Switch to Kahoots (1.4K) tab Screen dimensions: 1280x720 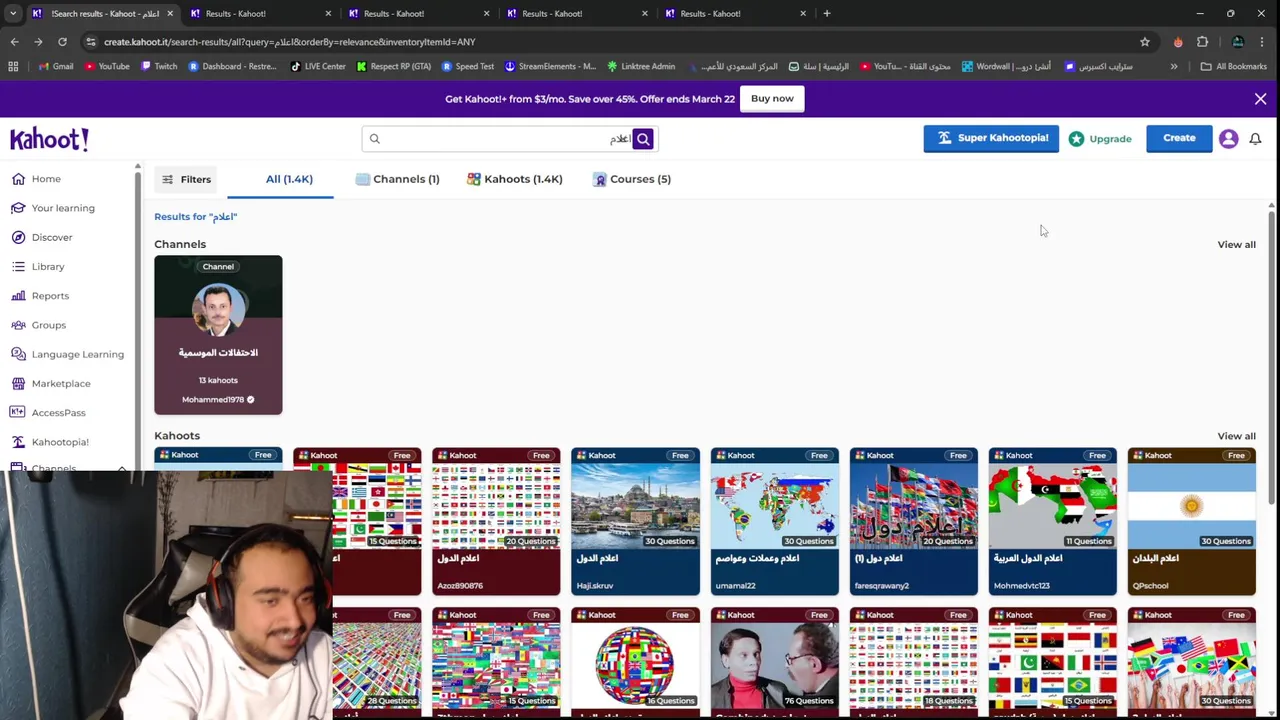click(x=514, y=179)
